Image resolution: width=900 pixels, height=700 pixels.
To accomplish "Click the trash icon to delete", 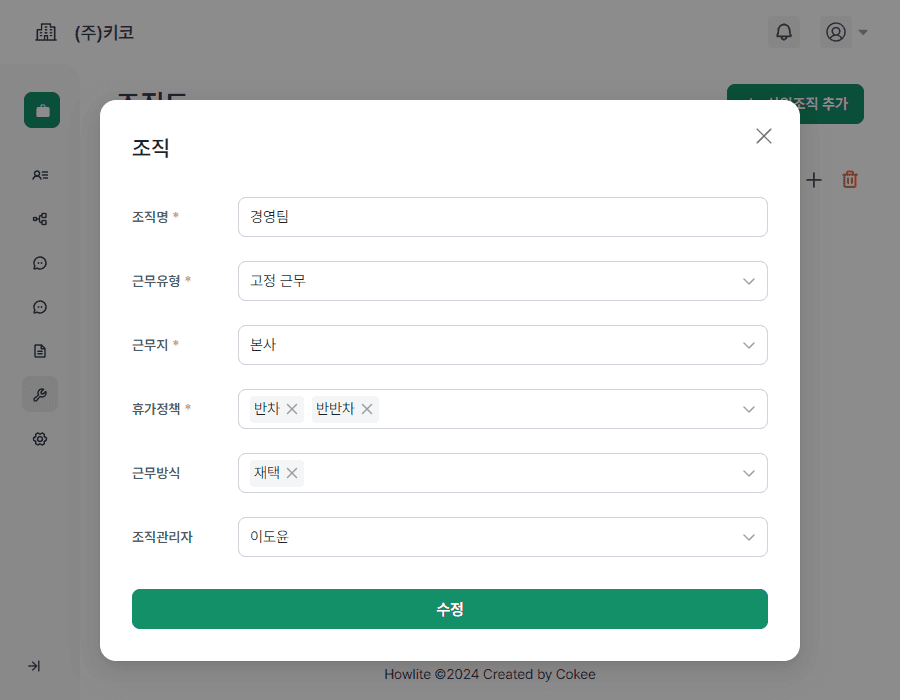I will click(850, 180).
